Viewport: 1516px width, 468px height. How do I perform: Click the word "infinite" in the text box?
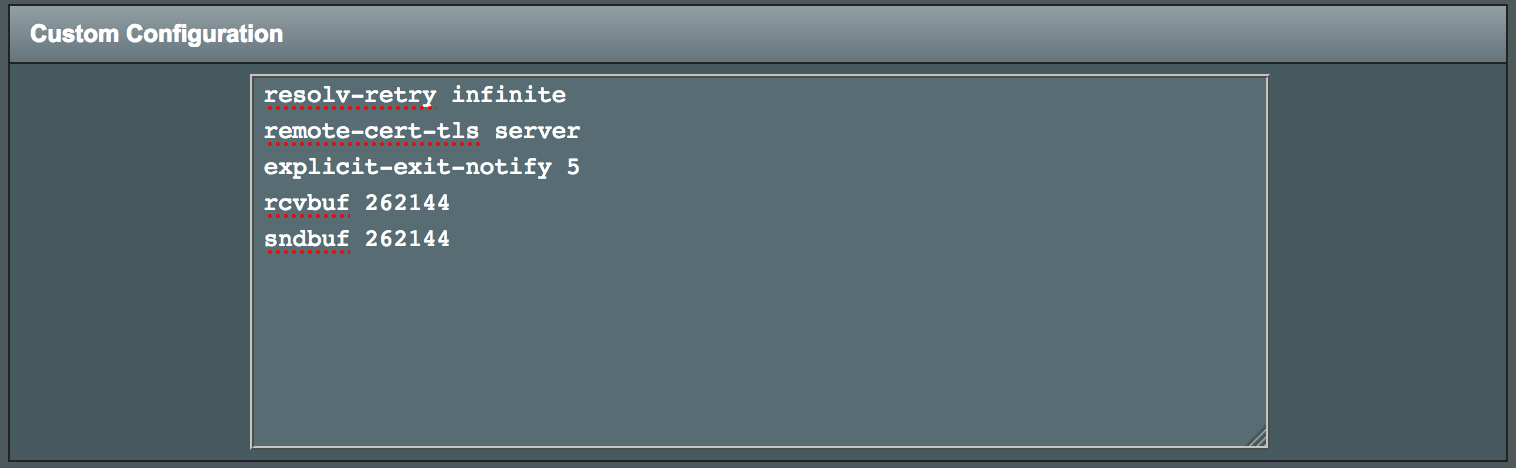point(508,95)
